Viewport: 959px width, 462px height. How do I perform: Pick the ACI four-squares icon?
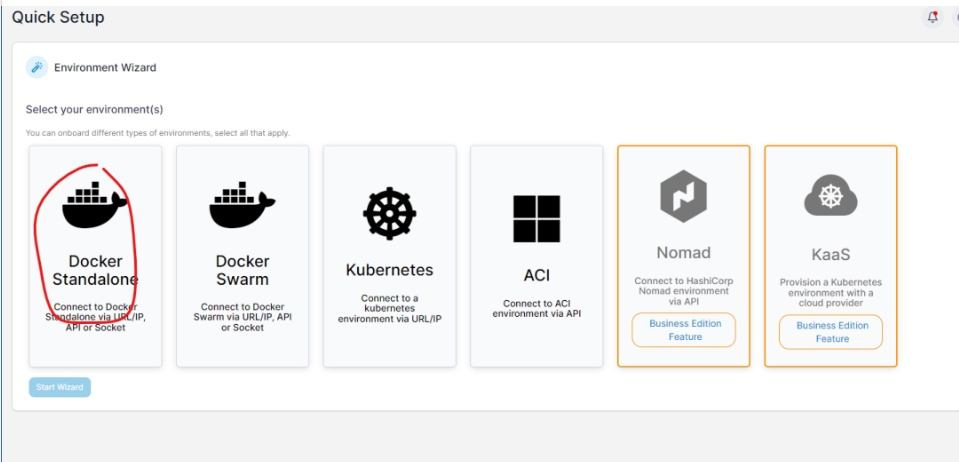coord(536,218)
